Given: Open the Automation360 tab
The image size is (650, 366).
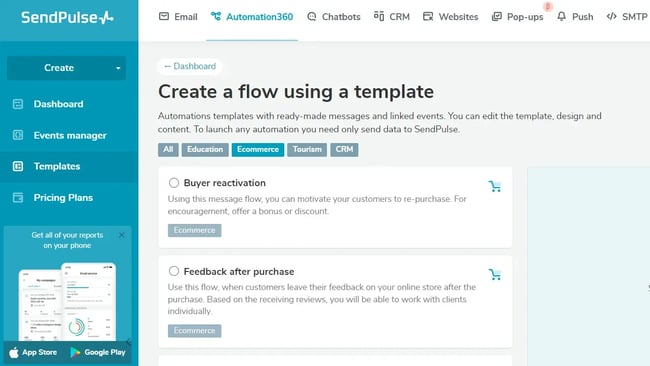Looking at the screenshot, I should [252, 17].
